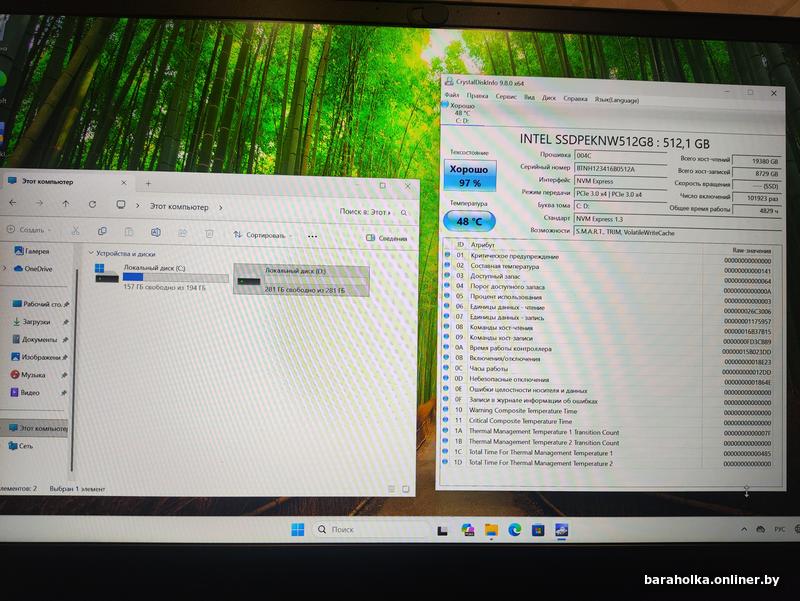Switch to details list view icon in Explorer status bar
Viewport: 800px width, 601px height.
coord(391,489)
